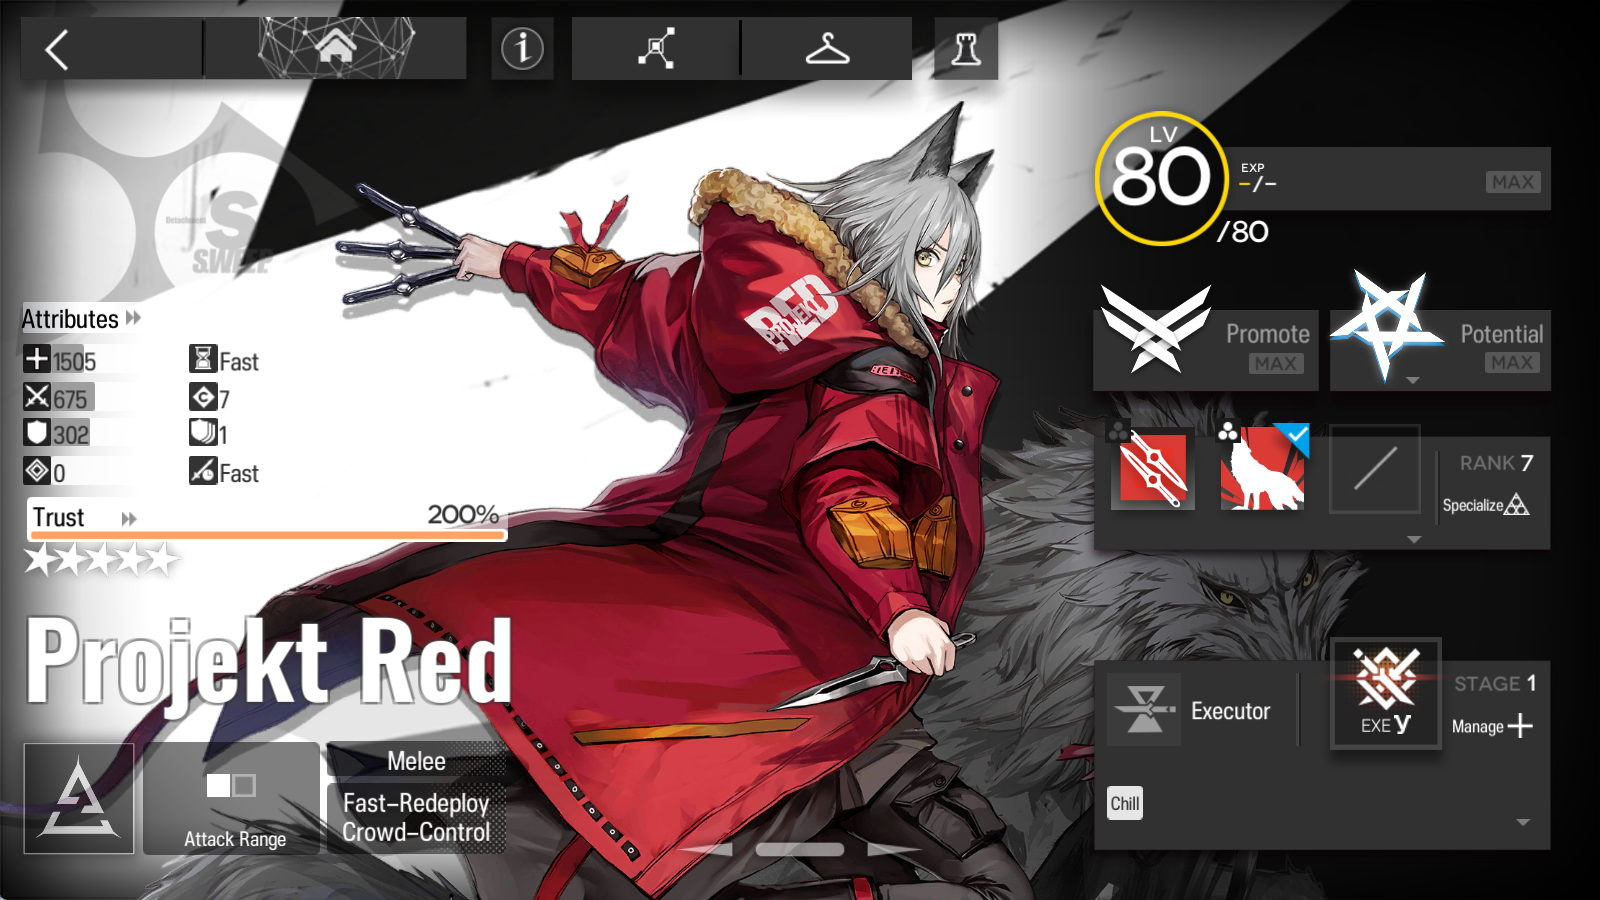The image size is (1600, 900).
Task: Expand the Trust details arrows
Action: (x=129, y=518)
